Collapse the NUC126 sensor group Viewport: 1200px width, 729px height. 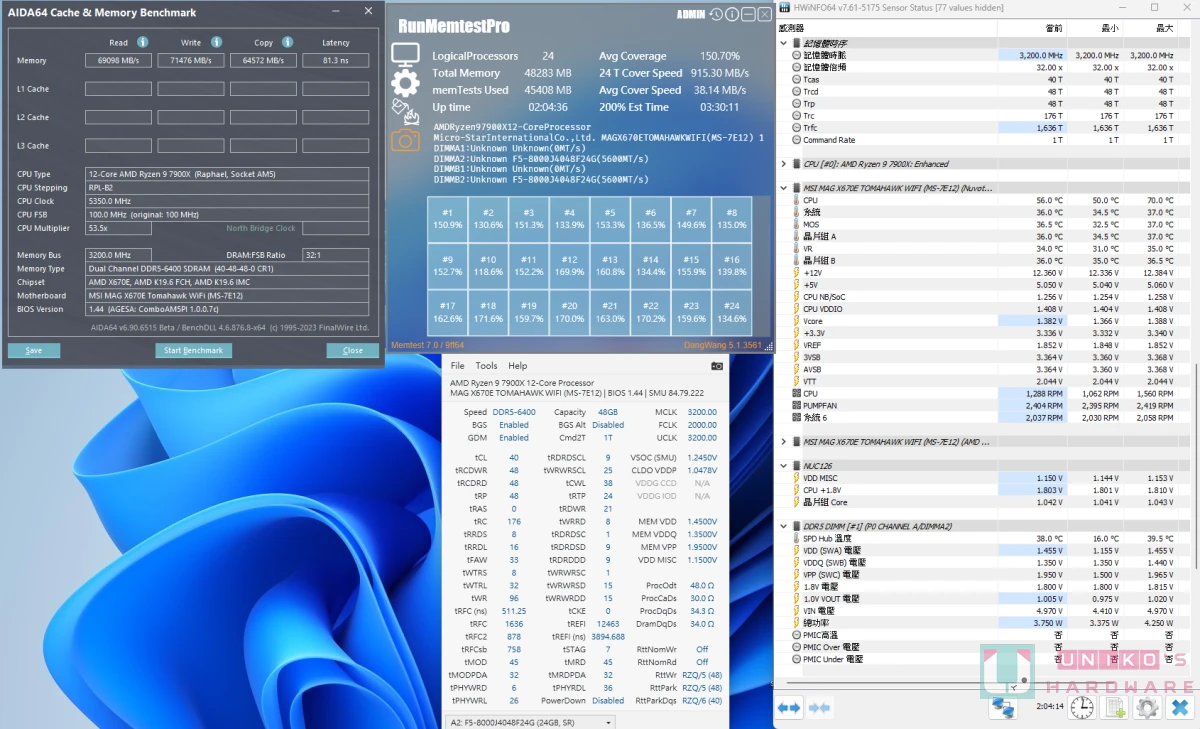[783, 466]
